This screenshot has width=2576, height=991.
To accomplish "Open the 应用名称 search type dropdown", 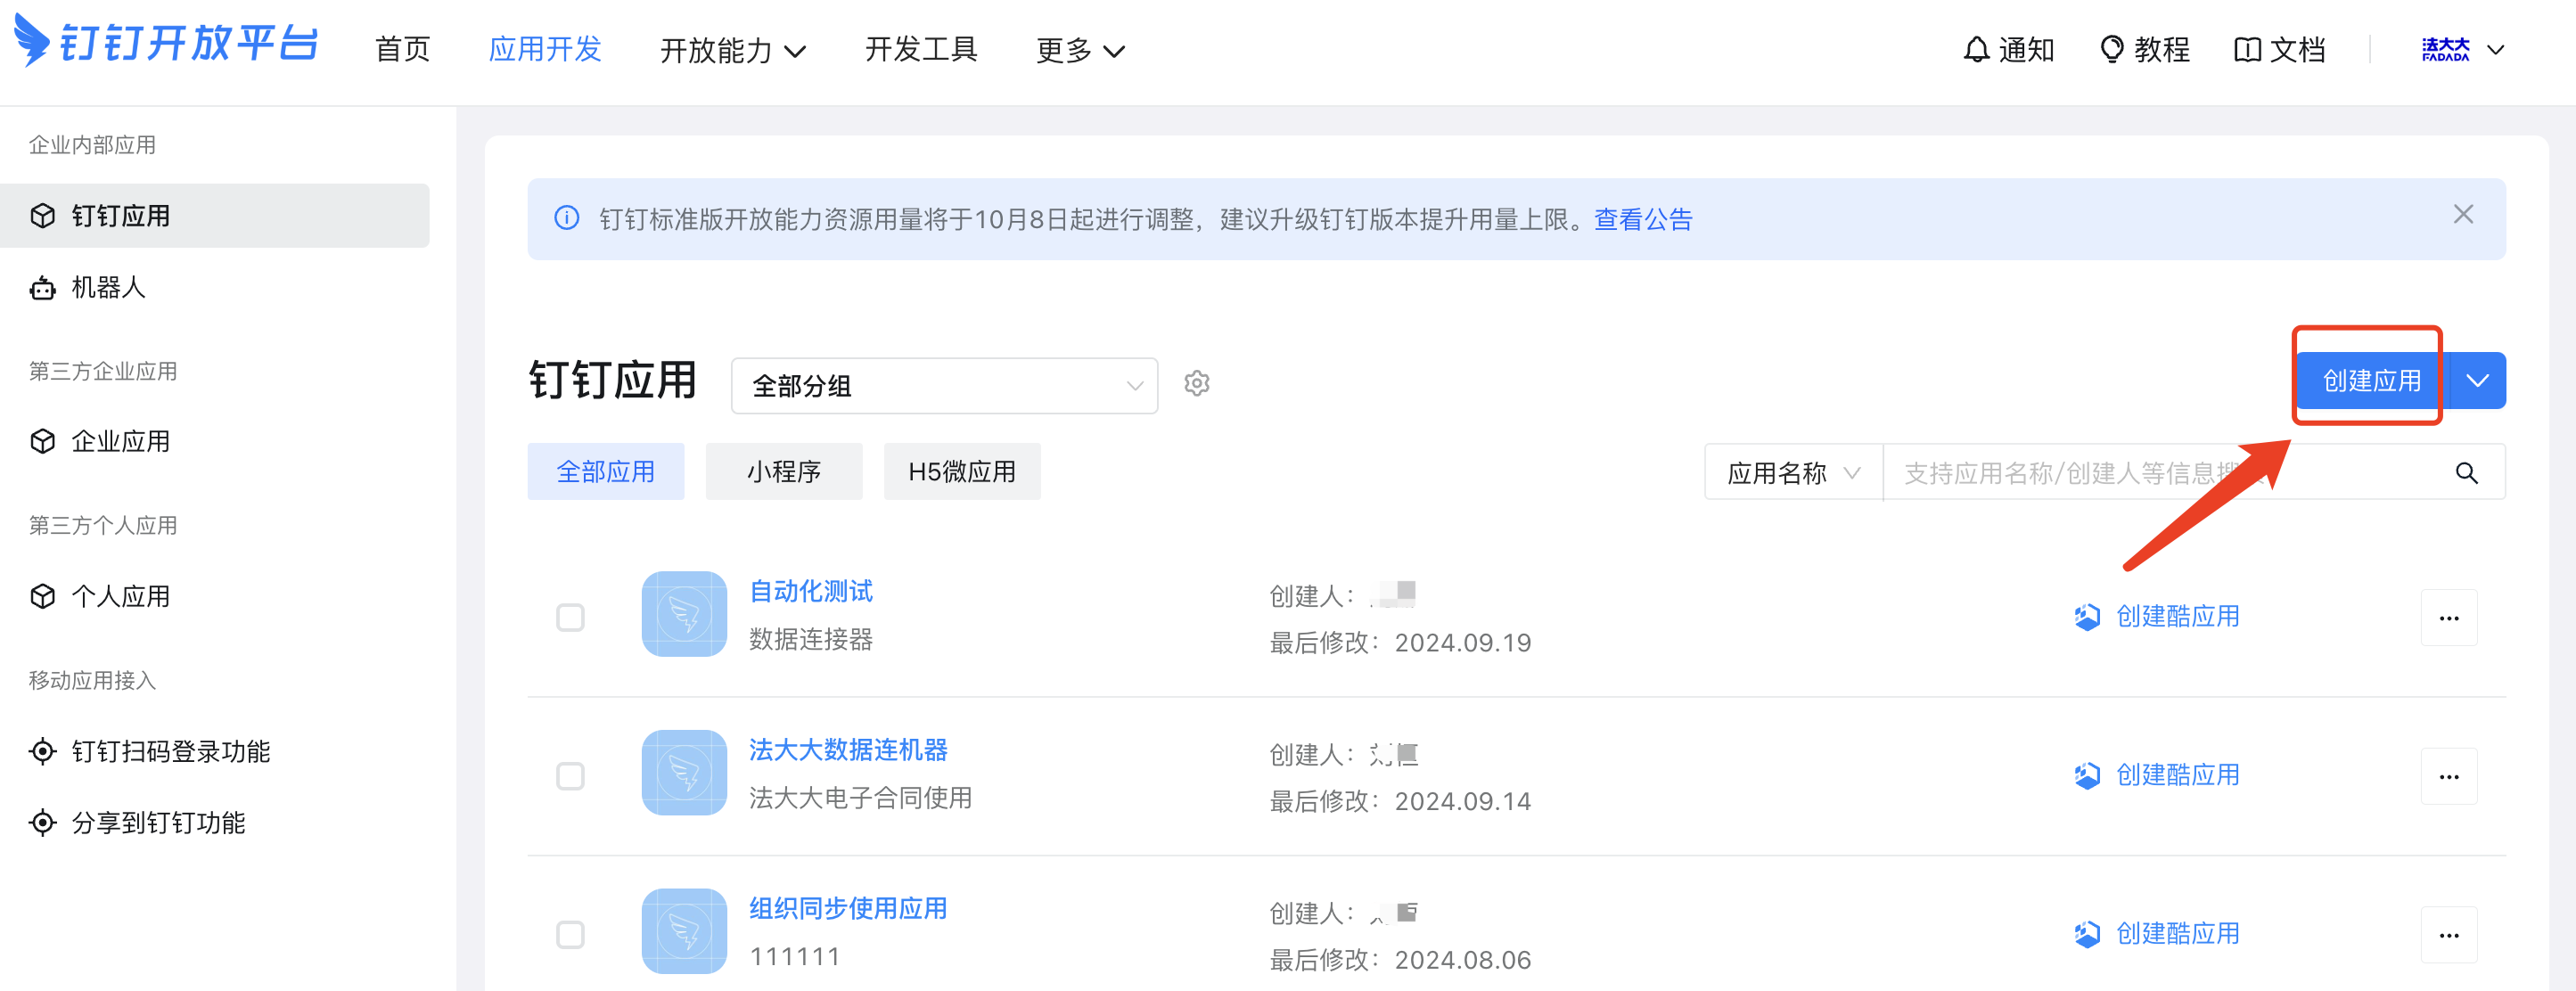I will pyautogui.click(x=1793, y=472).
